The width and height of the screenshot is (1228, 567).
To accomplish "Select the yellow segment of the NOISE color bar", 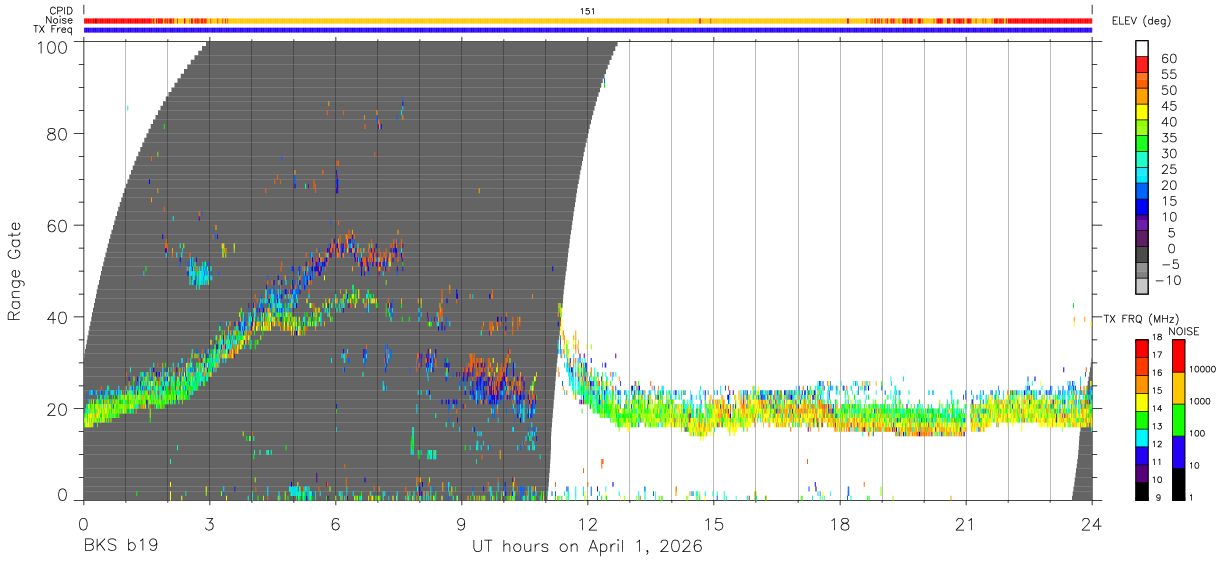I will coord(1178,388).
